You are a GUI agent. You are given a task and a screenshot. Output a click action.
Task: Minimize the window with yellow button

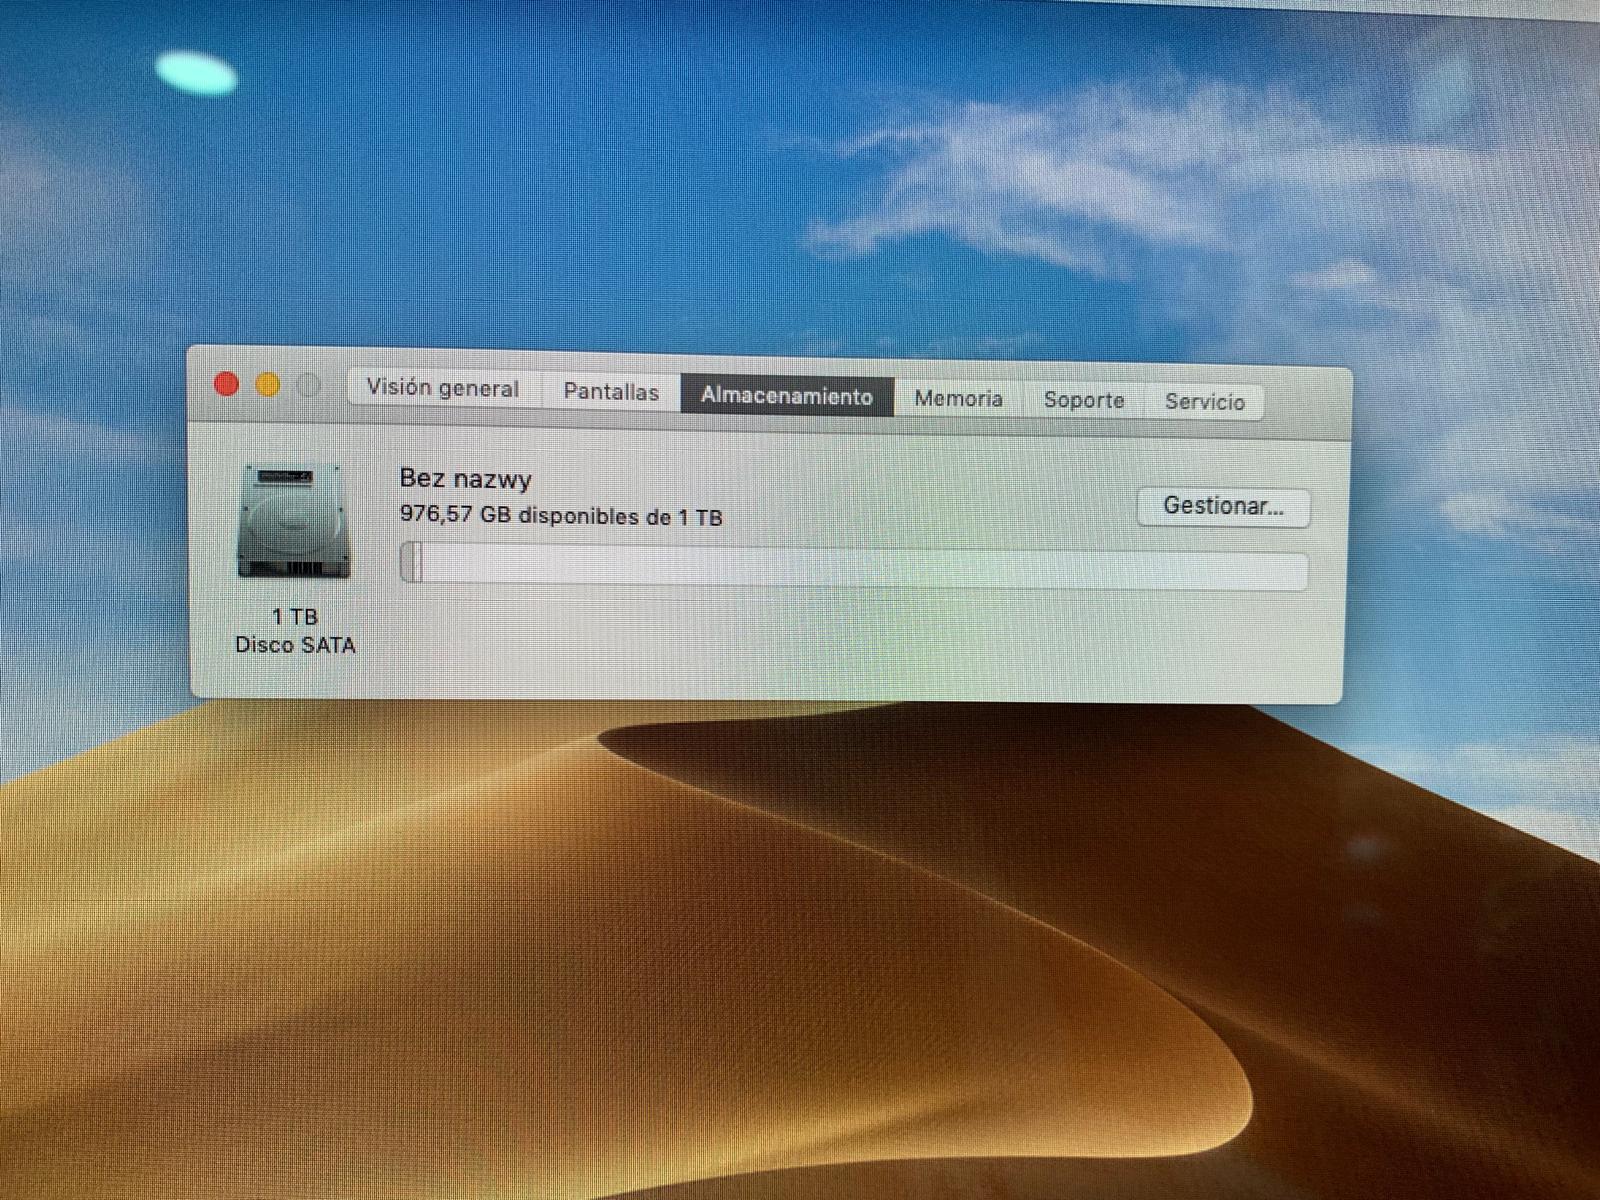point(268,385)
